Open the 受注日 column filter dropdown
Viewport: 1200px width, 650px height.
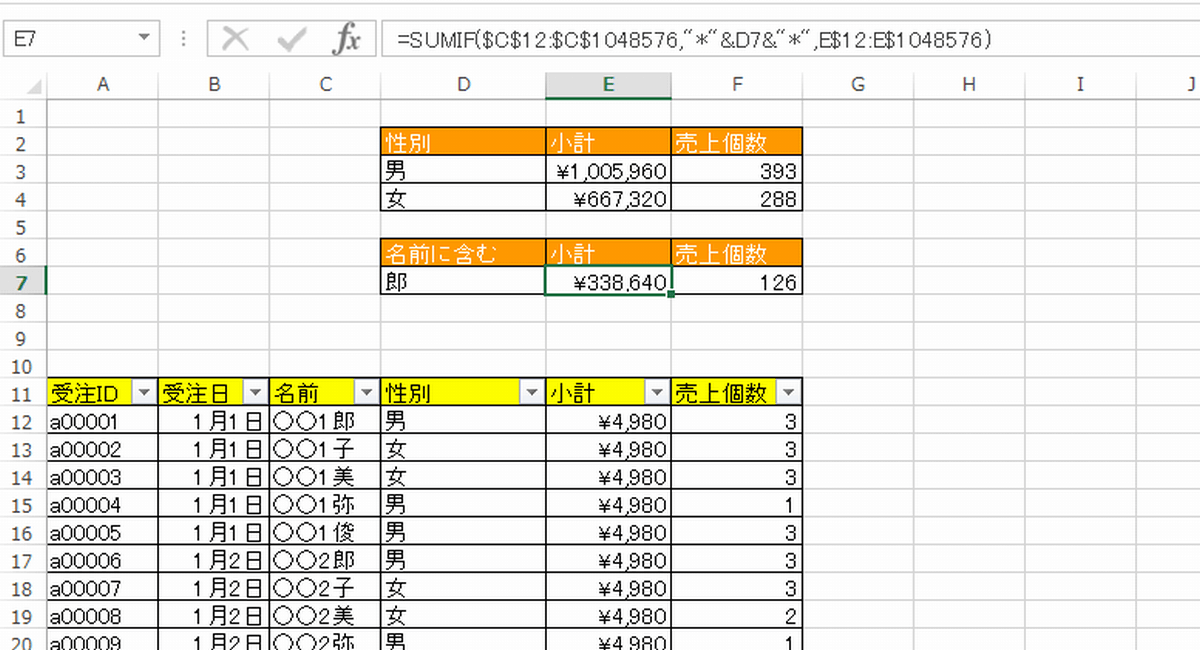tap(256, 393)
